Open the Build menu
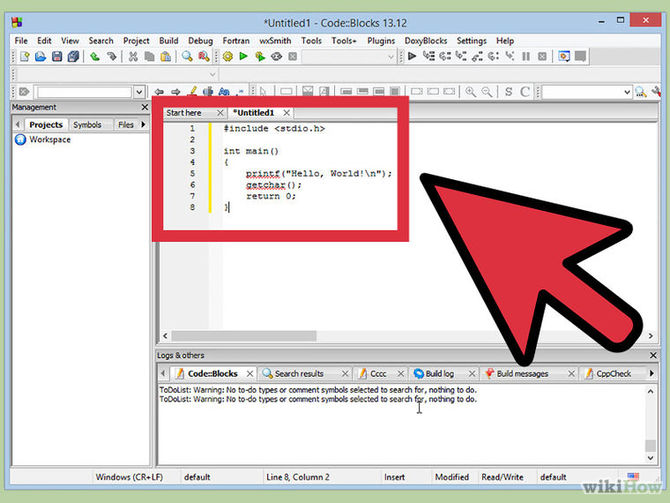670x503 pixels. point(169,41)
